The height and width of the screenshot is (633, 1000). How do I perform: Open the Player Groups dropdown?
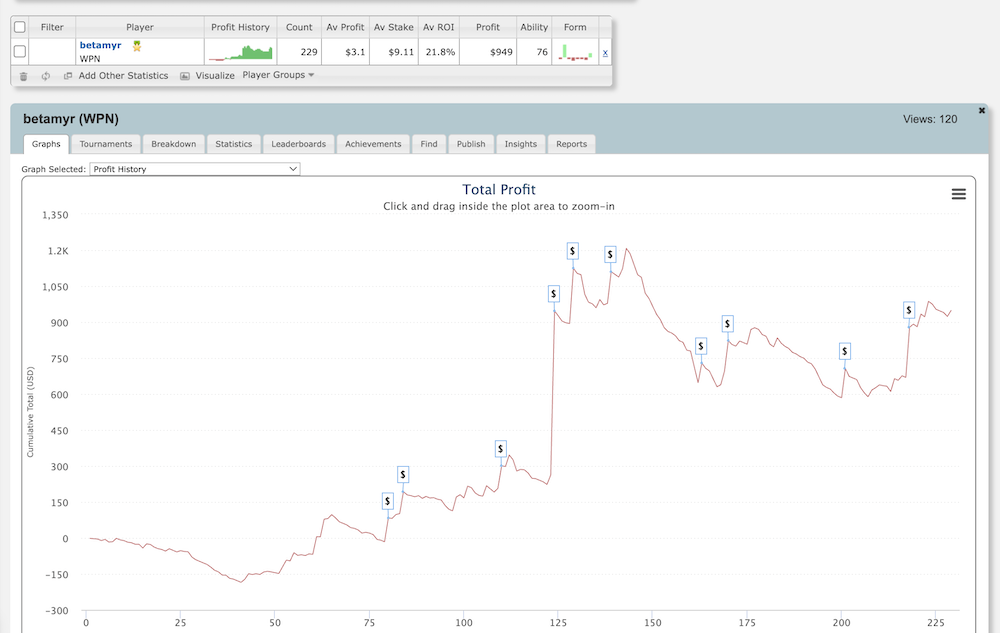click(x=279, y=76)
